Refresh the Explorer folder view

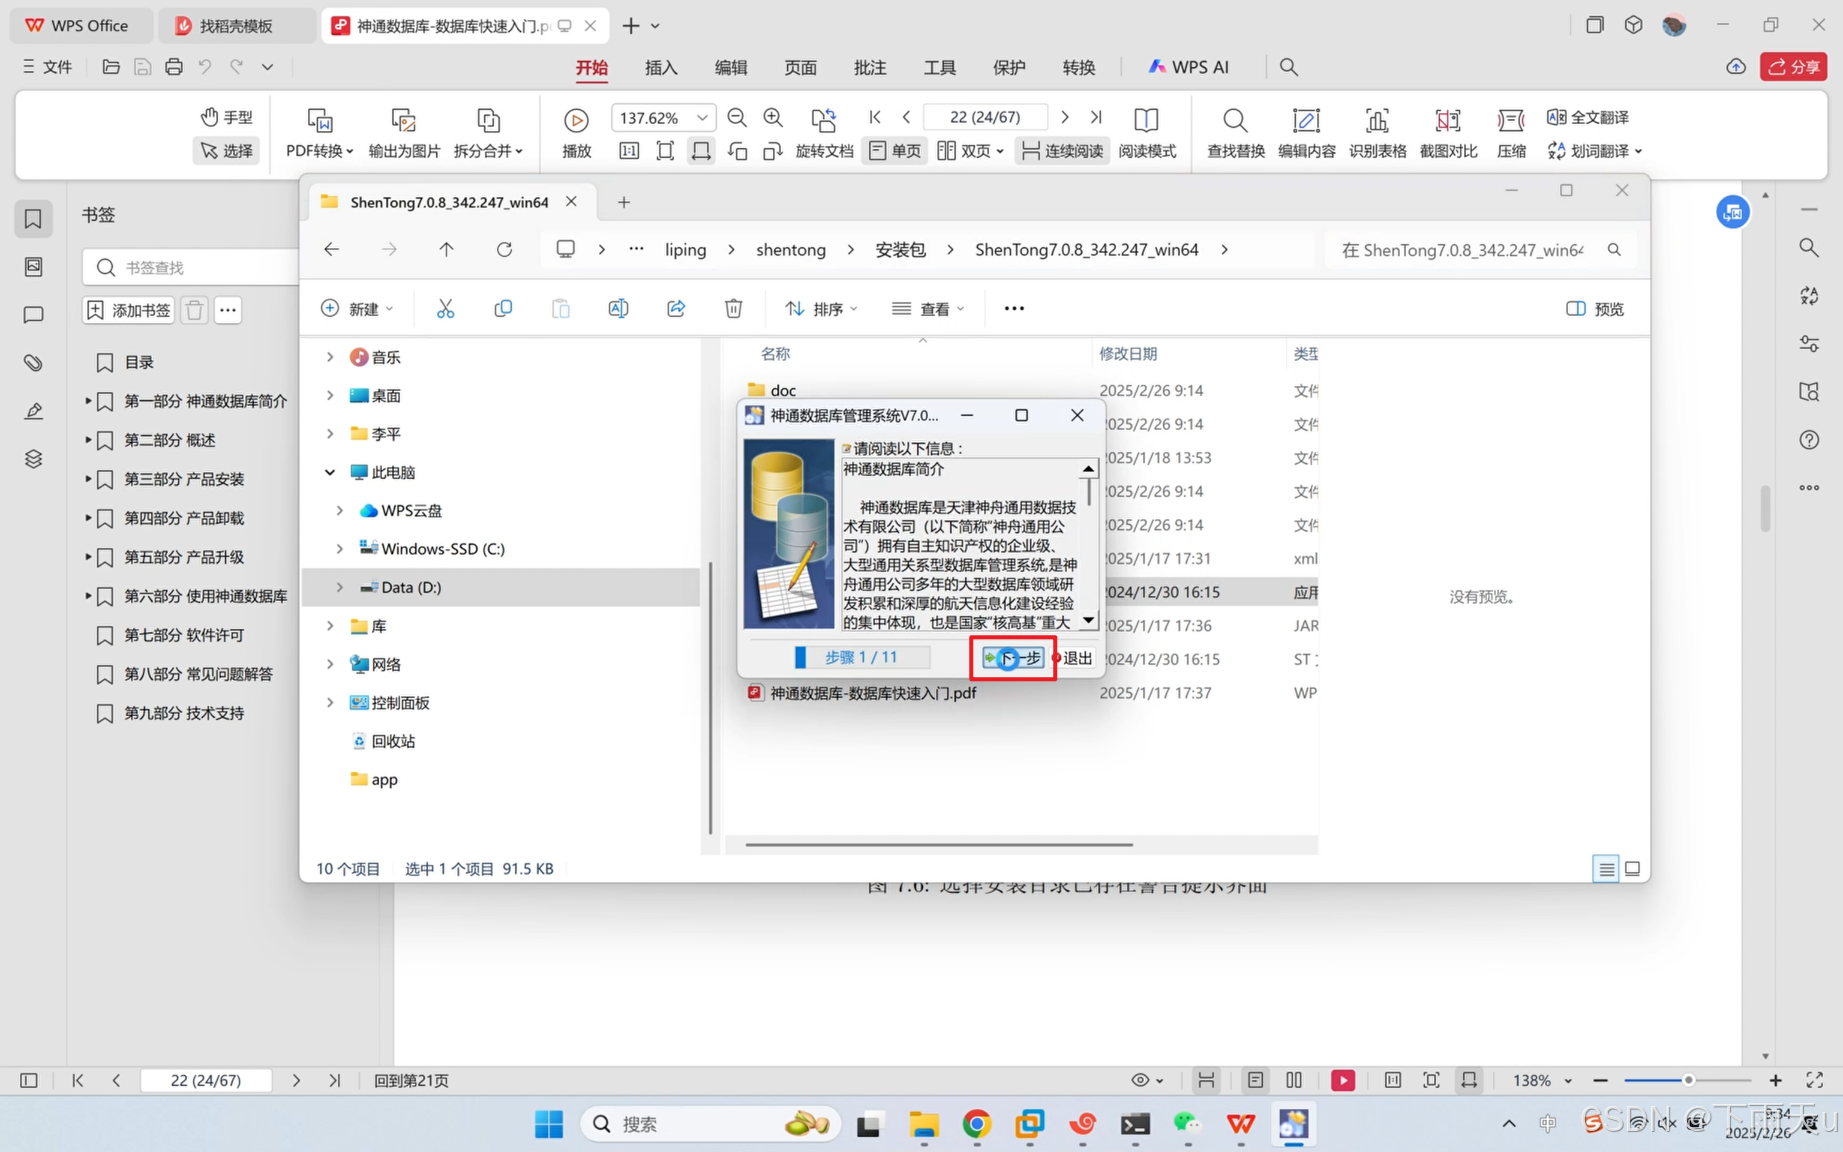pos(504,249)
